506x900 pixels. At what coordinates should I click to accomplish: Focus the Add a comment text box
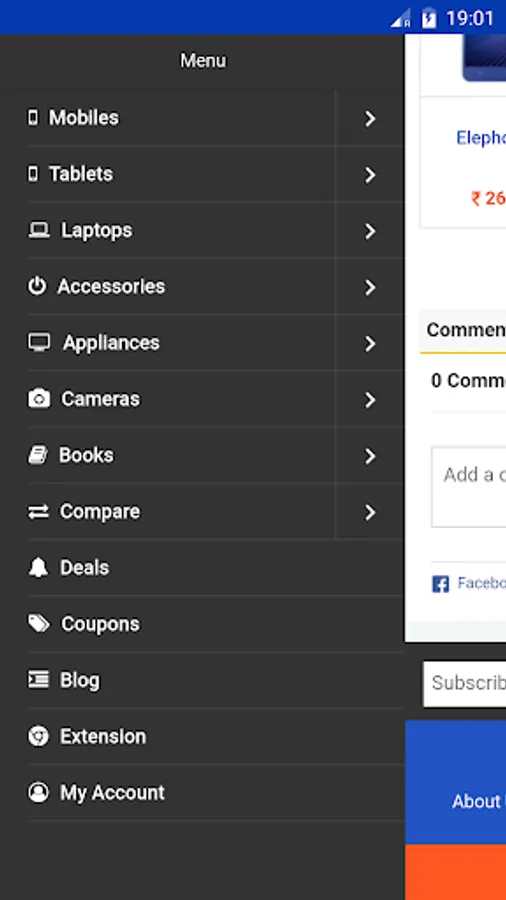point(469,487)
